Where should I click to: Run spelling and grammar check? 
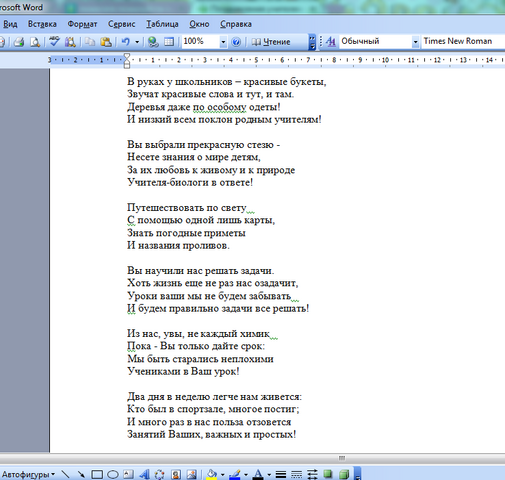[x=54, y=42]
